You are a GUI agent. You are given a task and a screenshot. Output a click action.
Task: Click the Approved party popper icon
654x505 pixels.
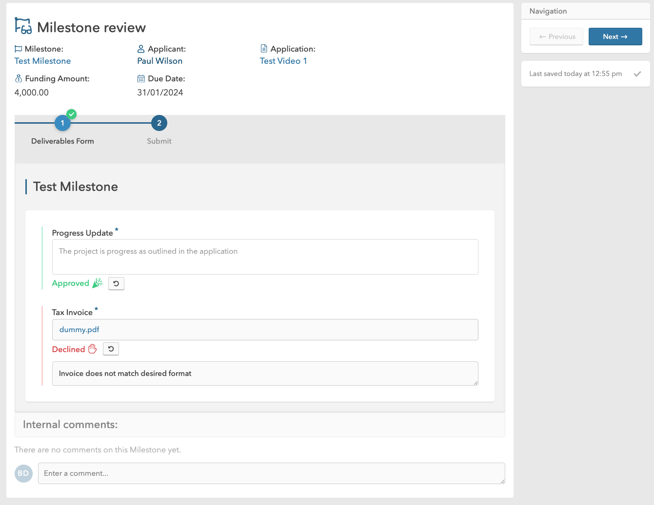click(97, 284)
